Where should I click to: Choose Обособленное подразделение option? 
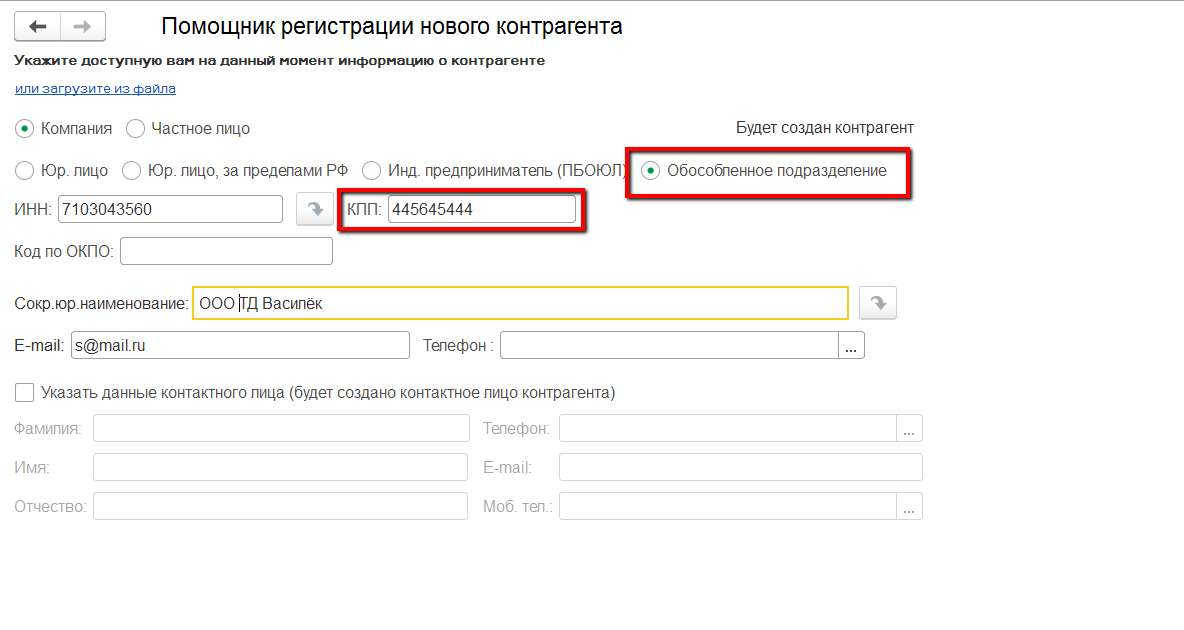coord(651,171)
